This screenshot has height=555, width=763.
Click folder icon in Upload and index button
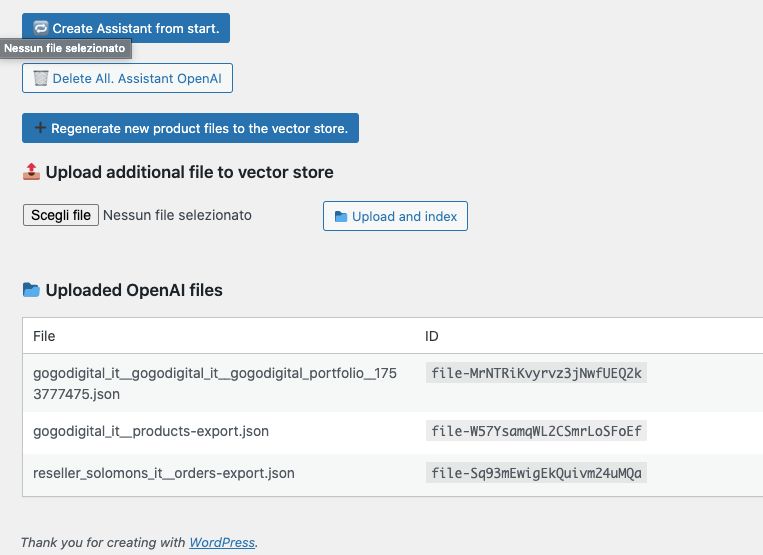[x=341, y=216]
